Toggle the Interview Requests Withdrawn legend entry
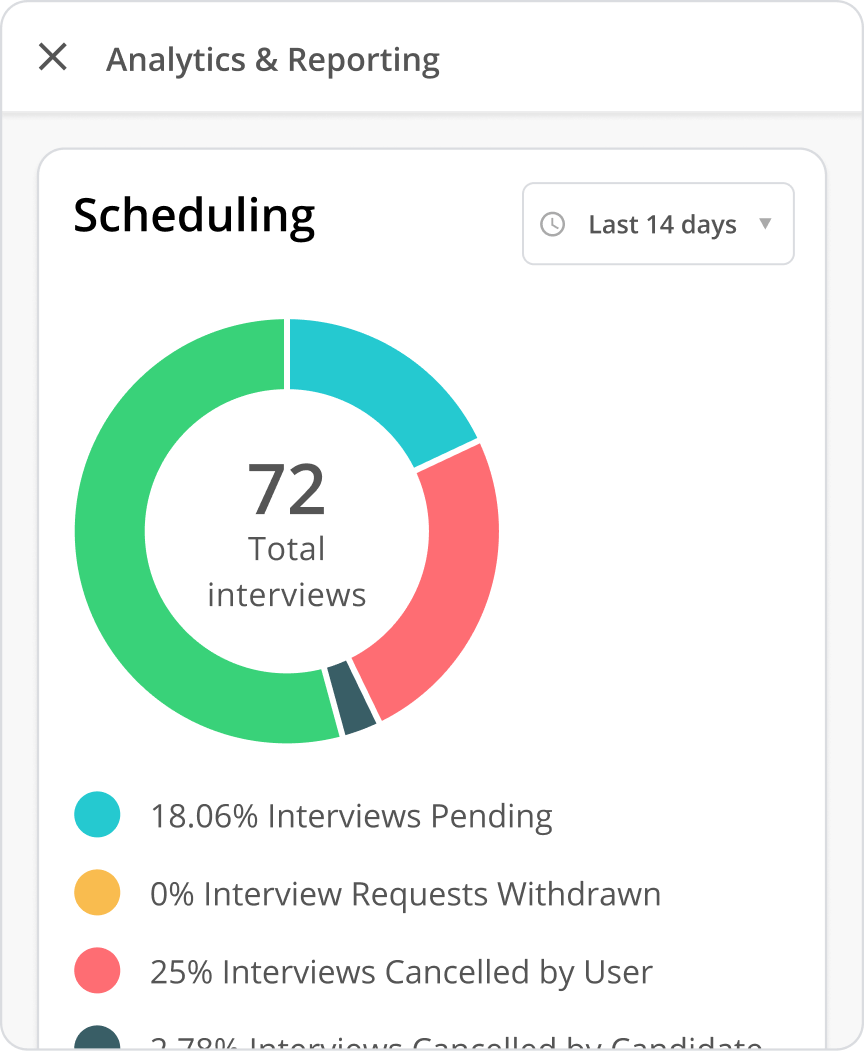The image size is (864, 1051). click(x=404, y=894)
